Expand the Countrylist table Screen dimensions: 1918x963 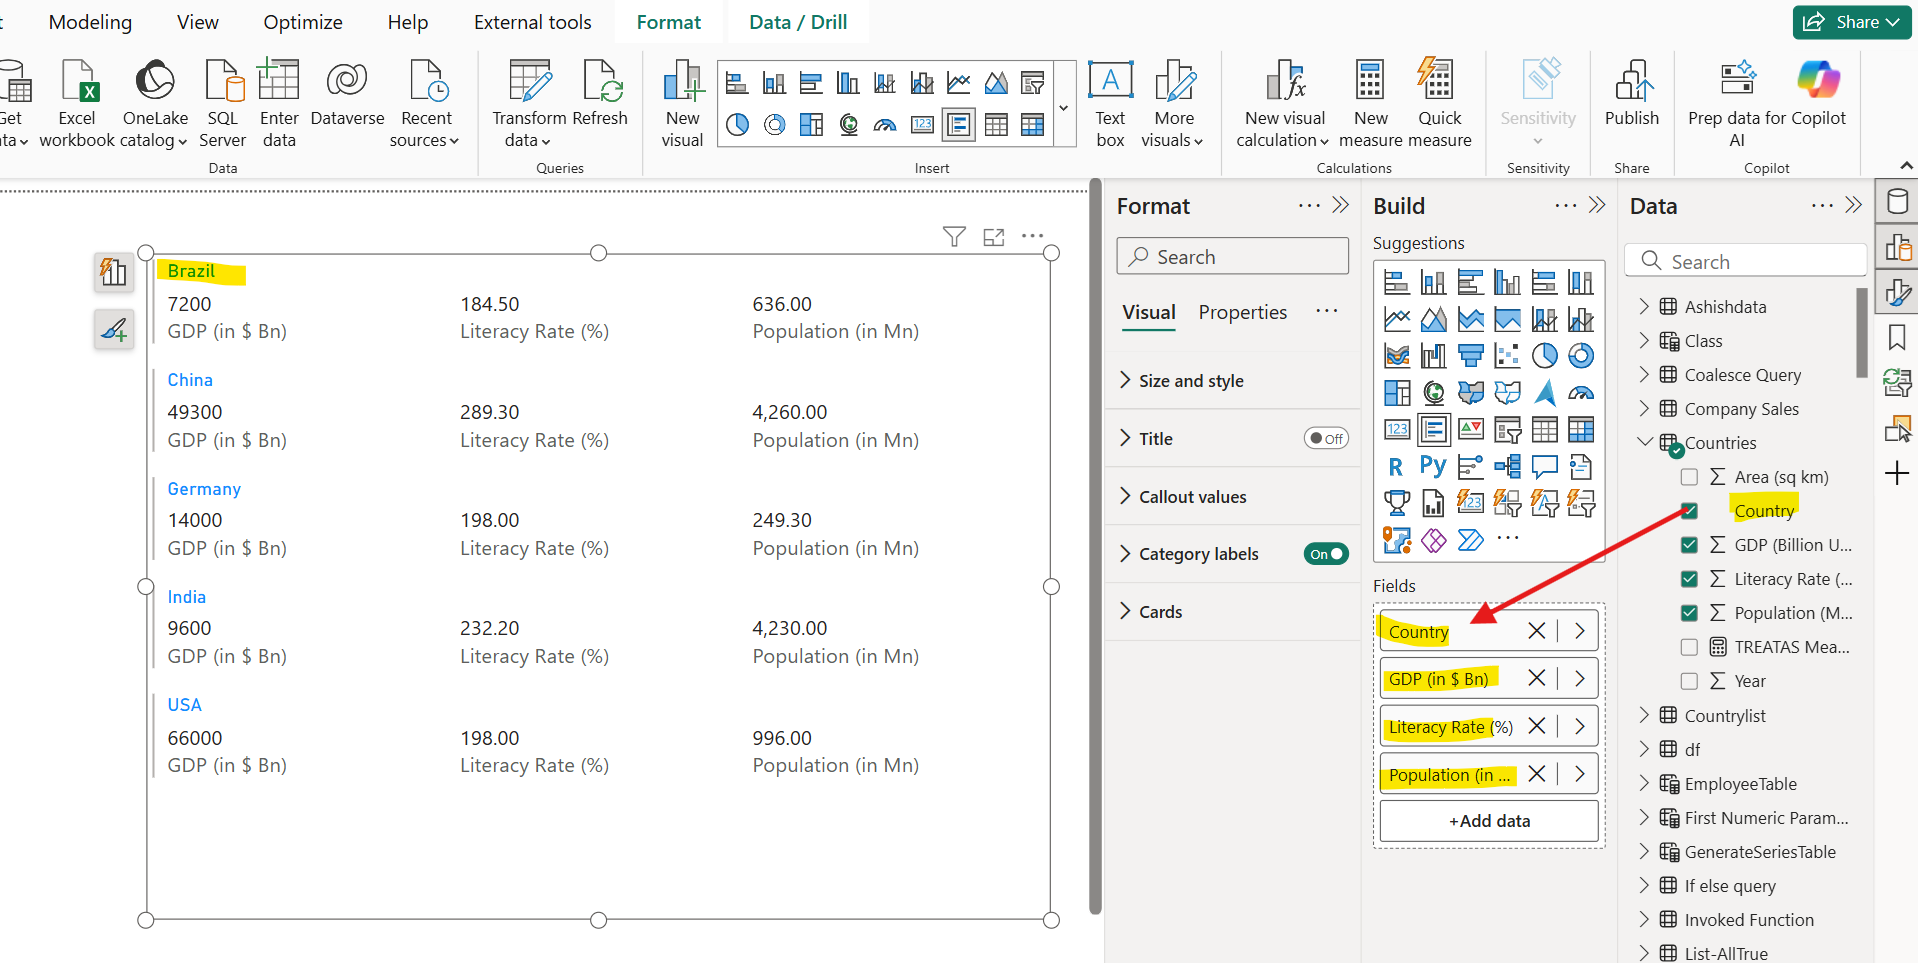(x=1645, y=715)
